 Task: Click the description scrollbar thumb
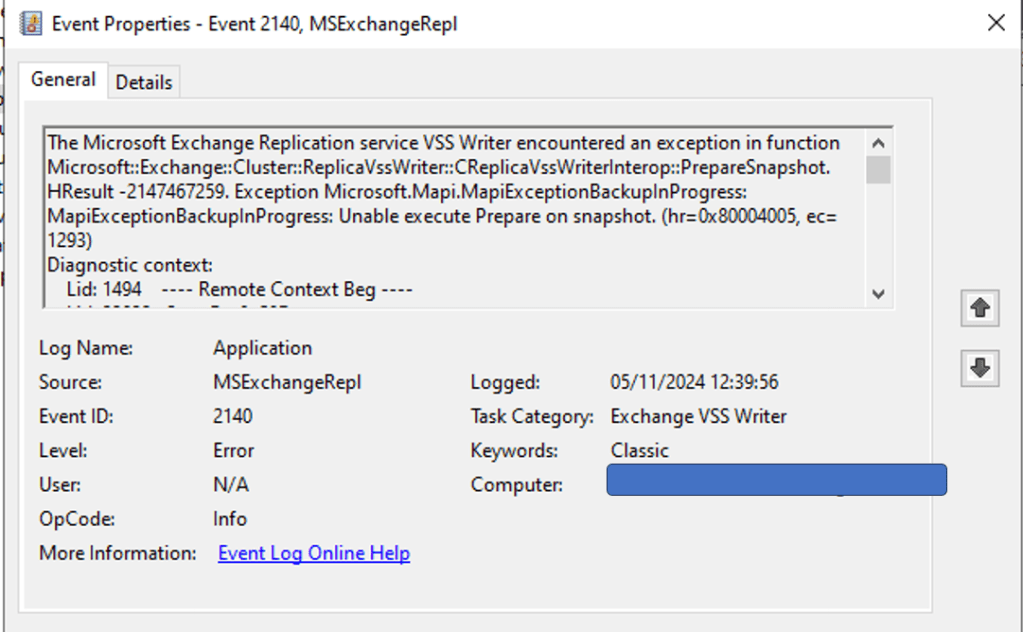click(x=878, y=169)
